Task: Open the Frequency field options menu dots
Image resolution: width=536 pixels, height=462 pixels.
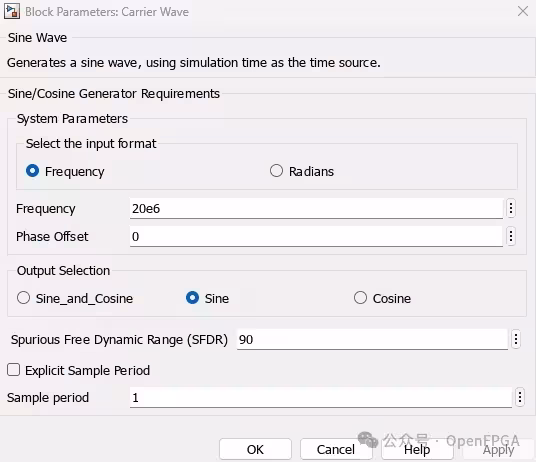Action: pyautogui.click(x=511, y=208)
